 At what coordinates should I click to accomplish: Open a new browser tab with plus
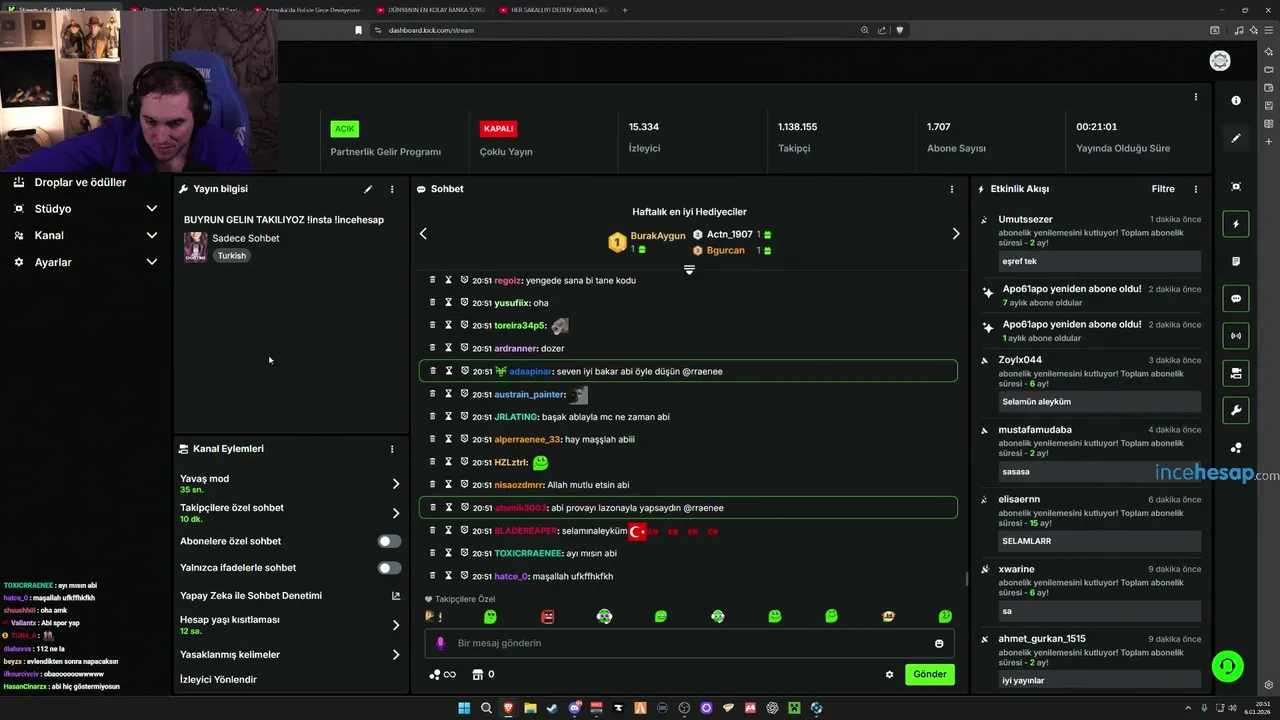click(625, 10)
